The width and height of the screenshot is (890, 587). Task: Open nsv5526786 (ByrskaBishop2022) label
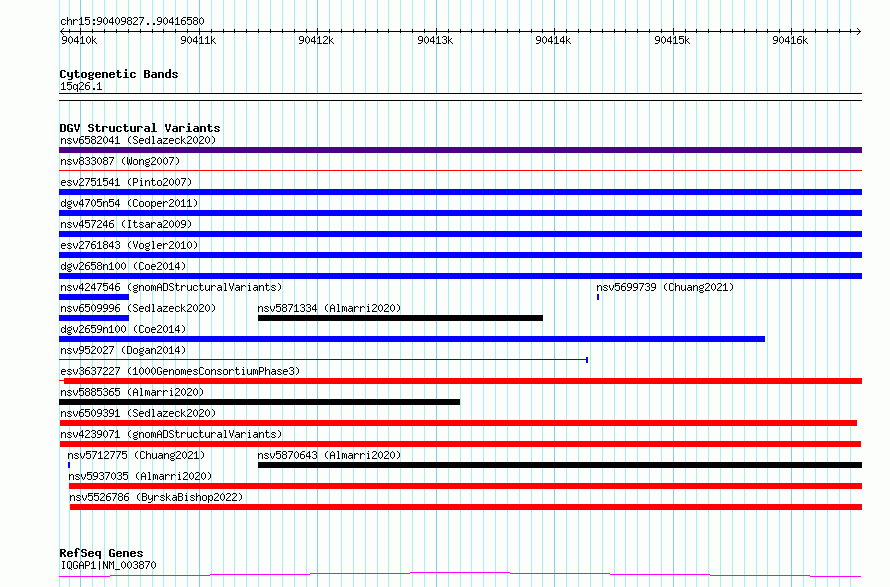pyautogui.click(x=156, y=497)
